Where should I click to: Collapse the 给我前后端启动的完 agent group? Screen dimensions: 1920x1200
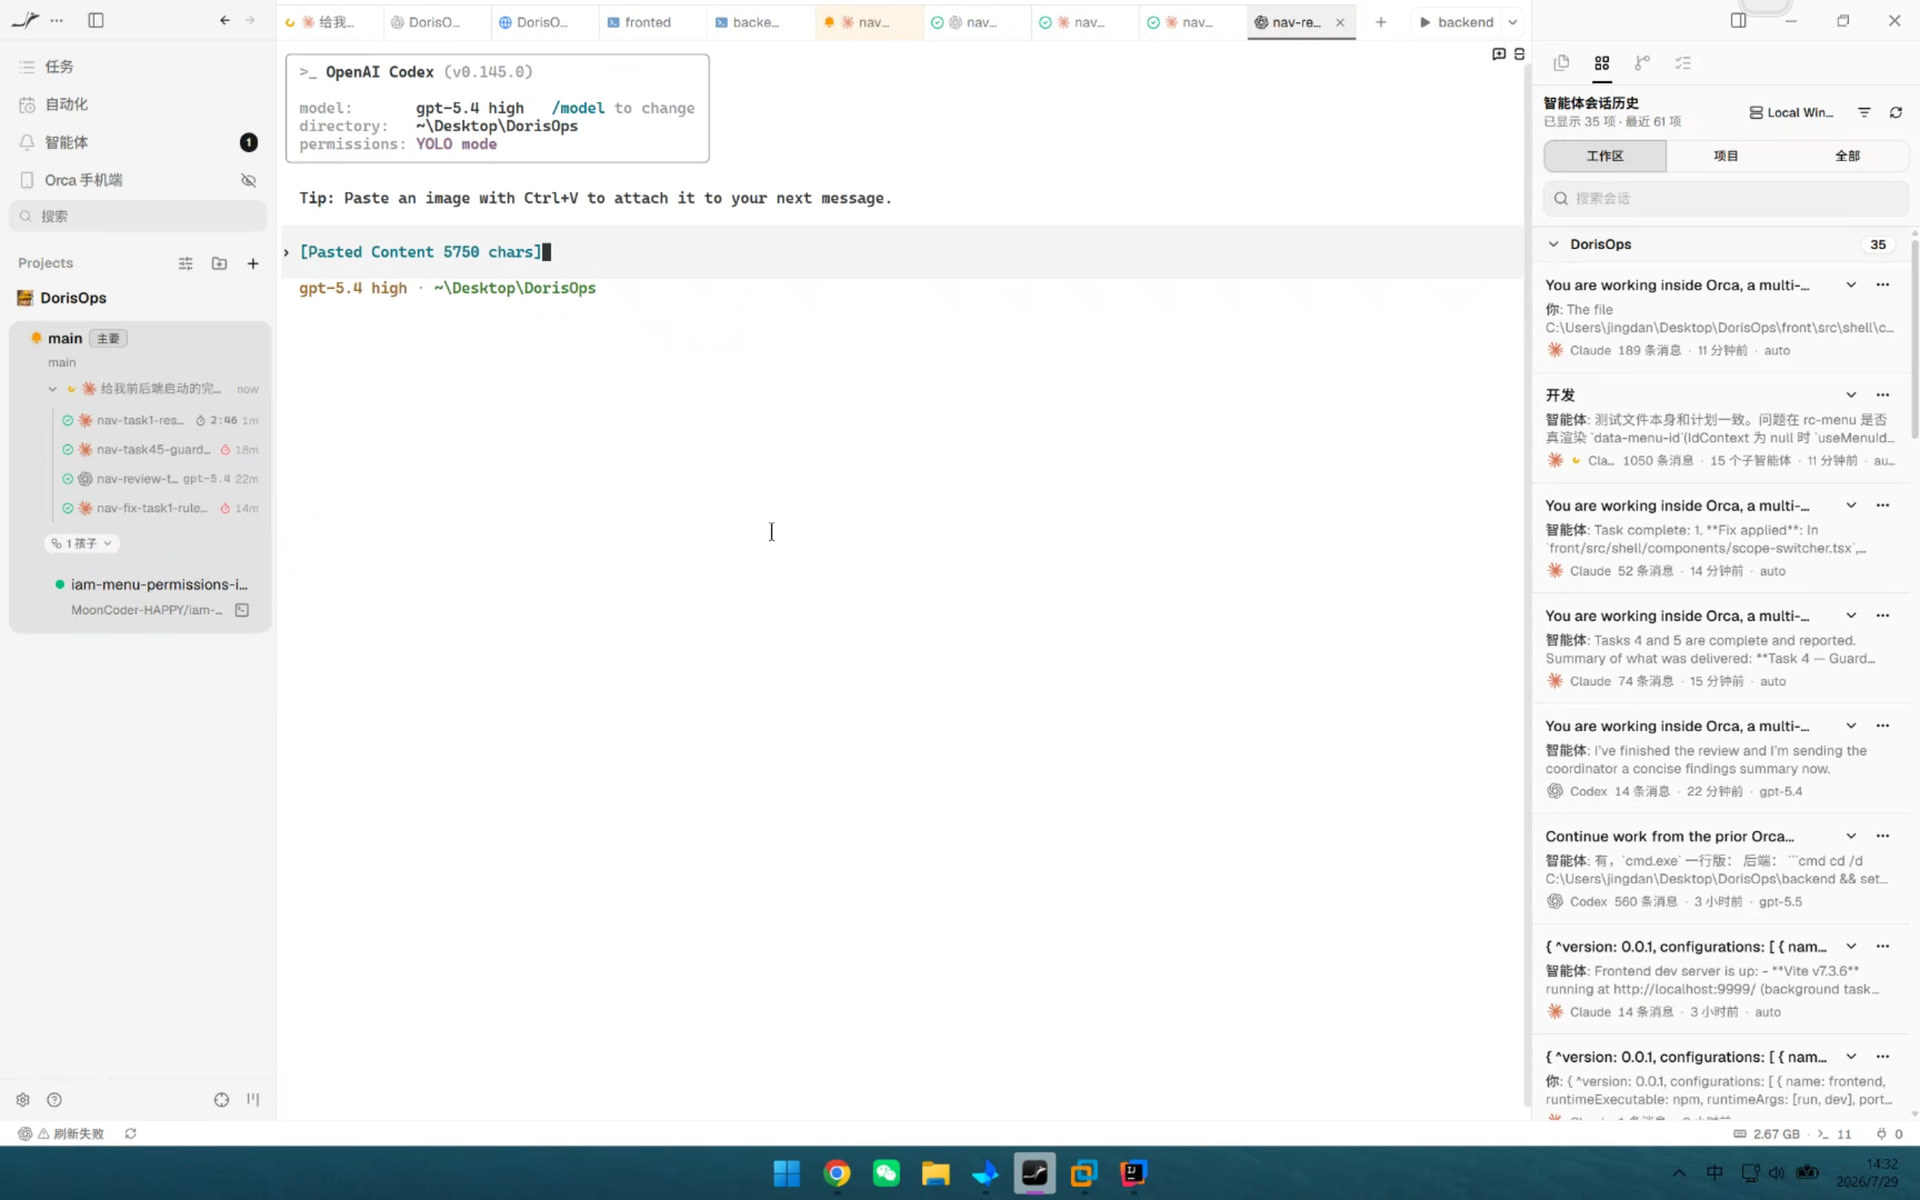(53, 389)
